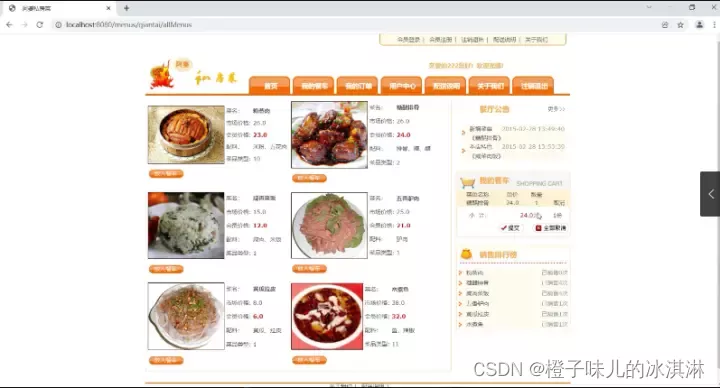Image resolution: width=720 pixels, height=388 pixels.
Task: Open the share icon in the address bar
Action: click(x=665, y=25)
